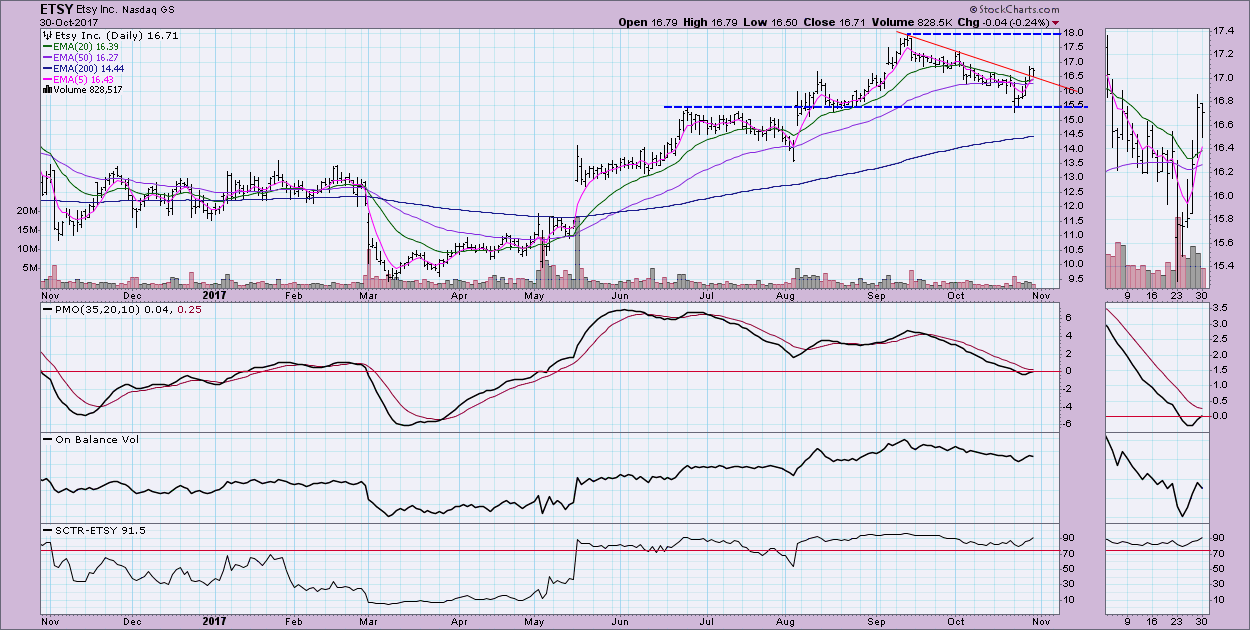The width and height of the screenshot is (1250, 630).
Task: Click the volume bars icon in the legend
Action: pyautogui.click(x=45, y=89)
